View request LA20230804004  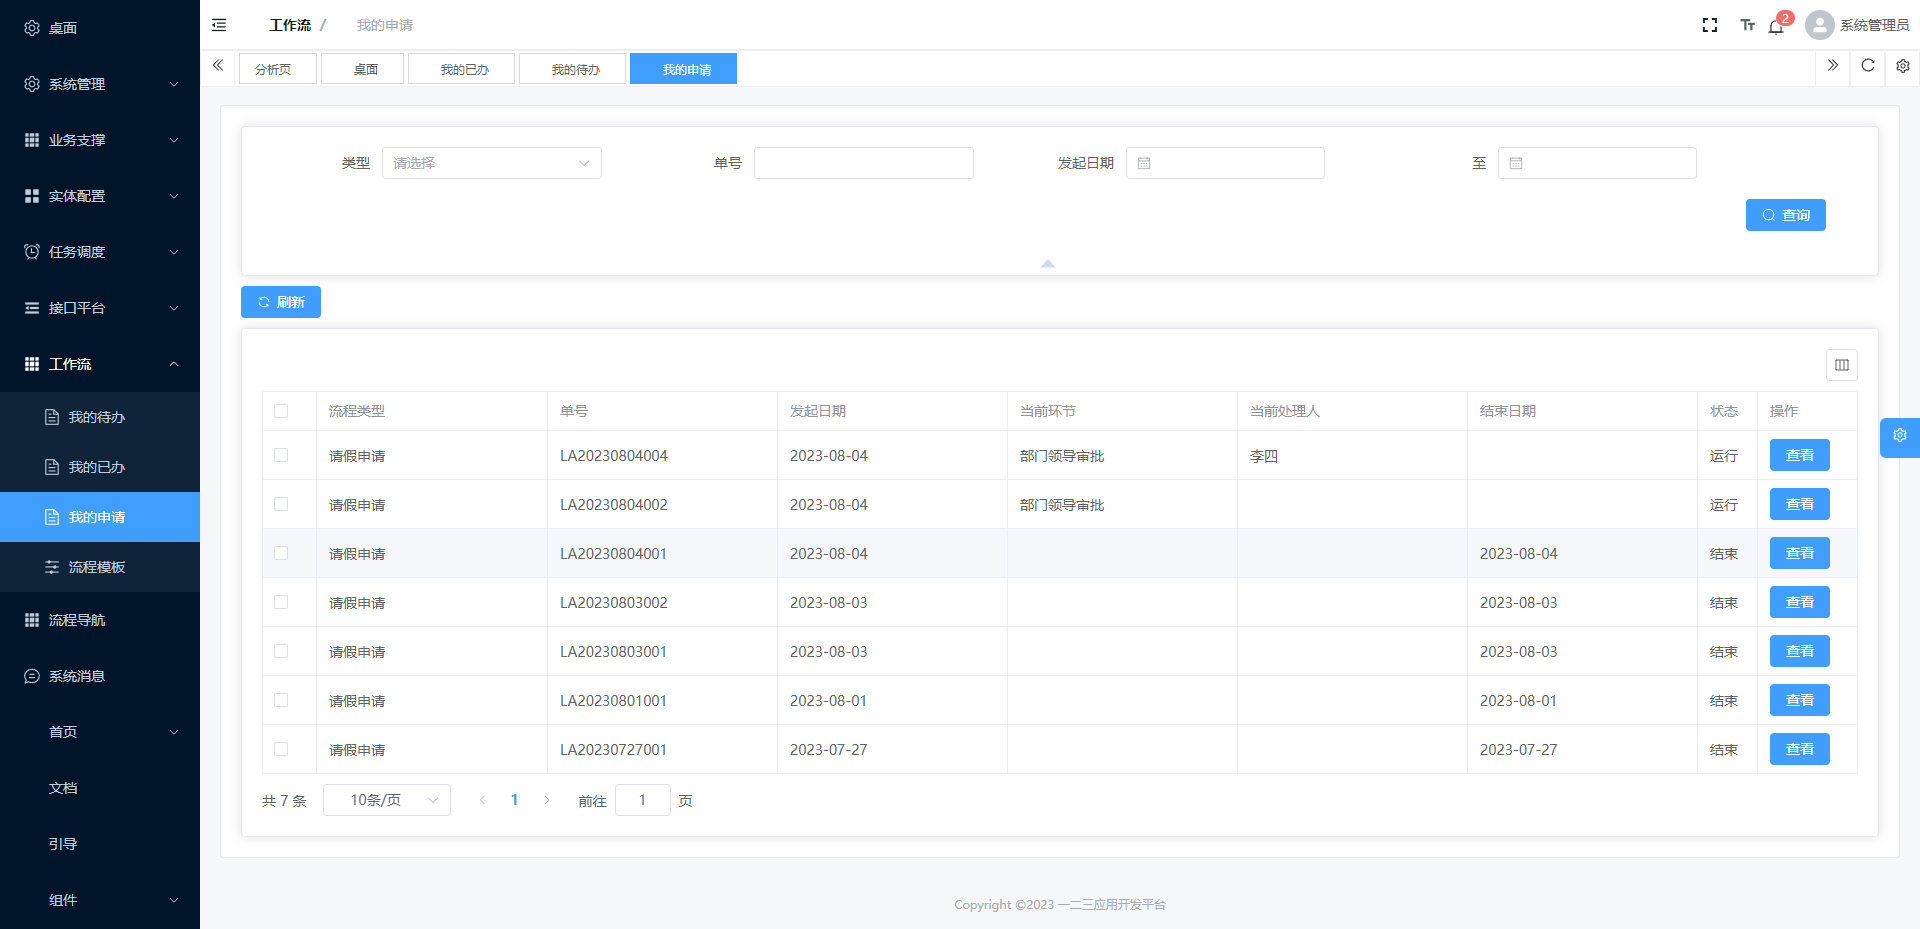pos(1800,455)
